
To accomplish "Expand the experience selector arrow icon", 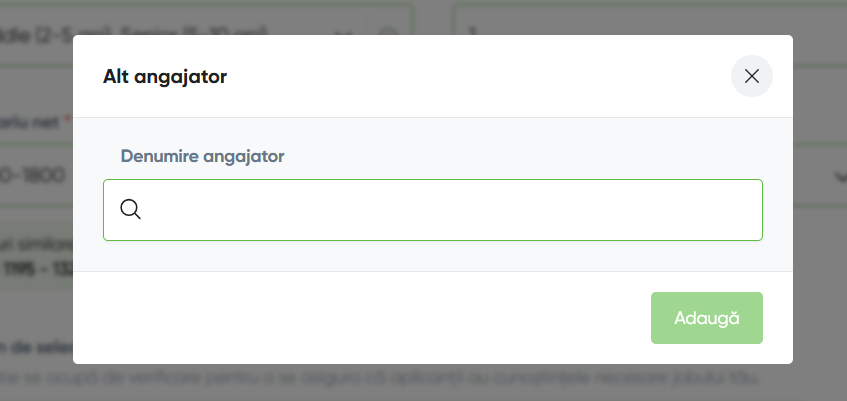I will [389, 32].
